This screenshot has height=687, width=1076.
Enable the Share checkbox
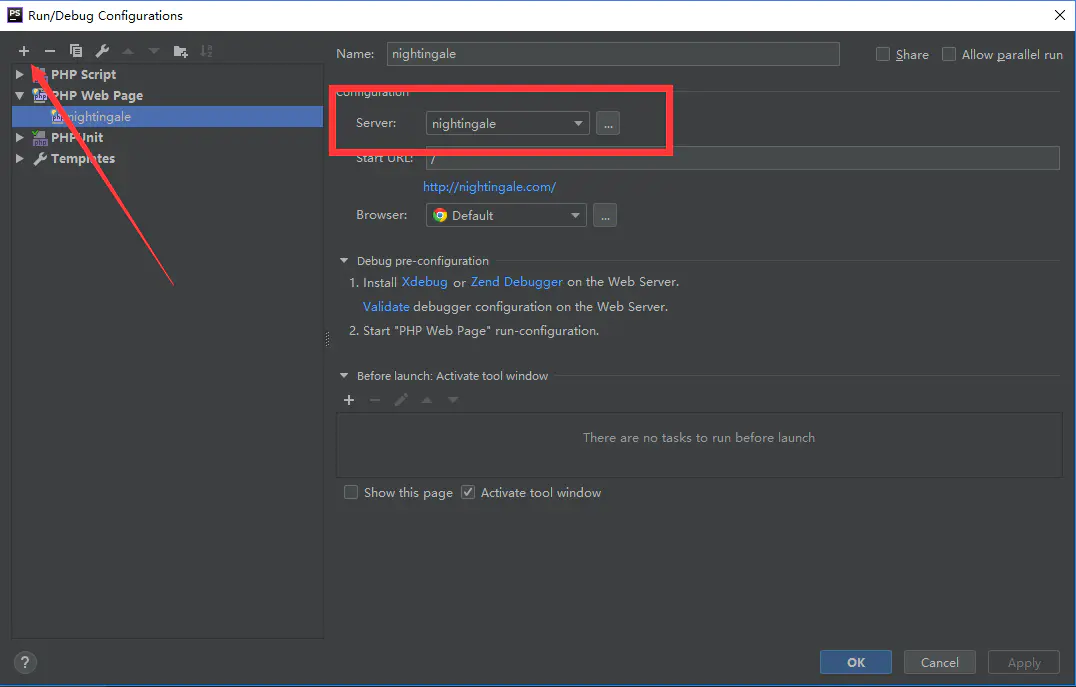pos(883,54)
